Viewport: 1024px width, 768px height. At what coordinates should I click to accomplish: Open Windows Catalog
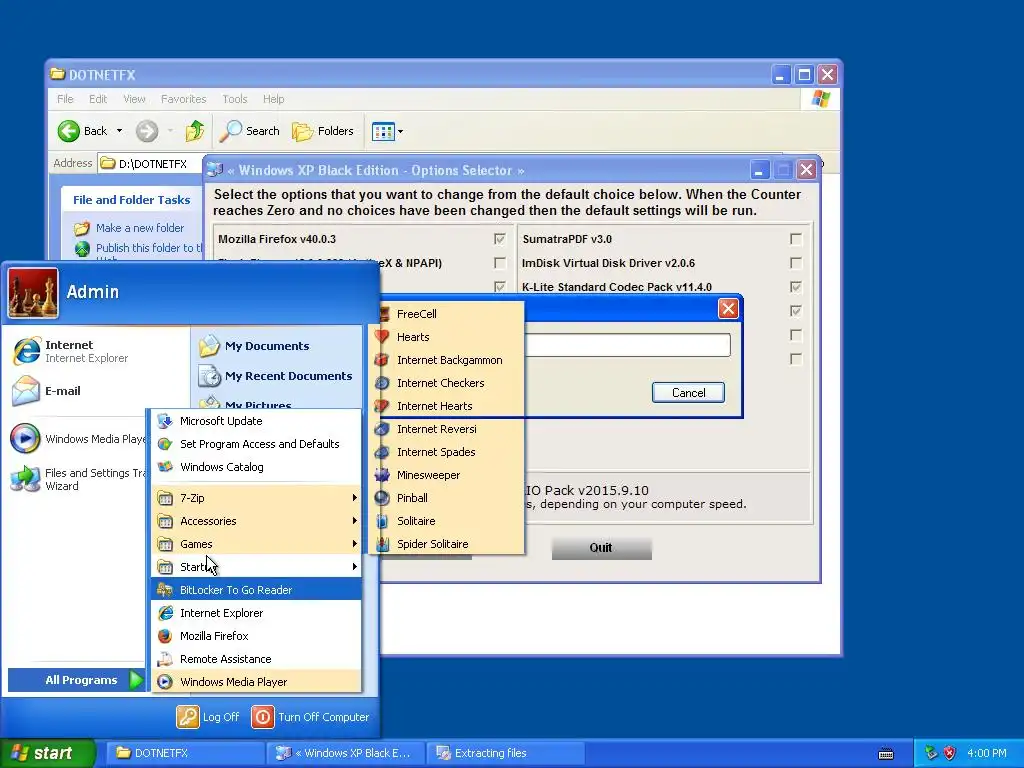point(256,467)
